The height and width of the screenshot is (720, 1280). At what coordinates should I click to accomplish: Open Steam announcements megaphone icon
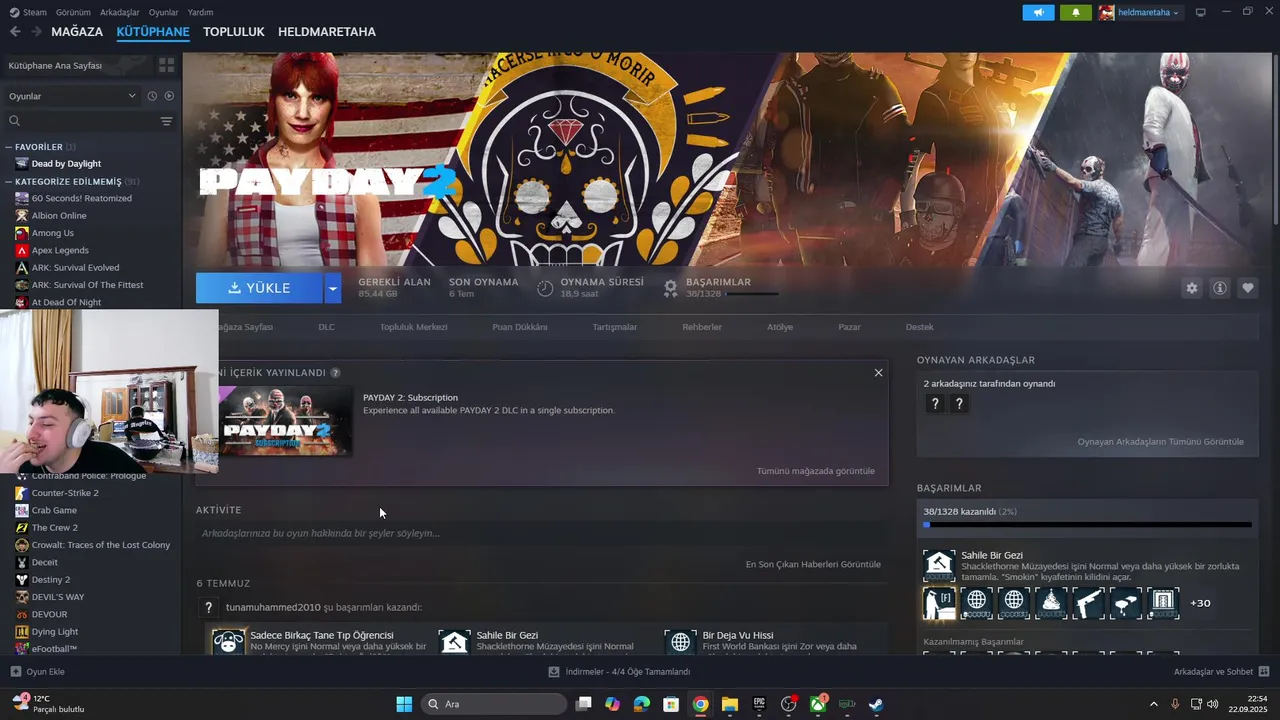(1038, 12)
